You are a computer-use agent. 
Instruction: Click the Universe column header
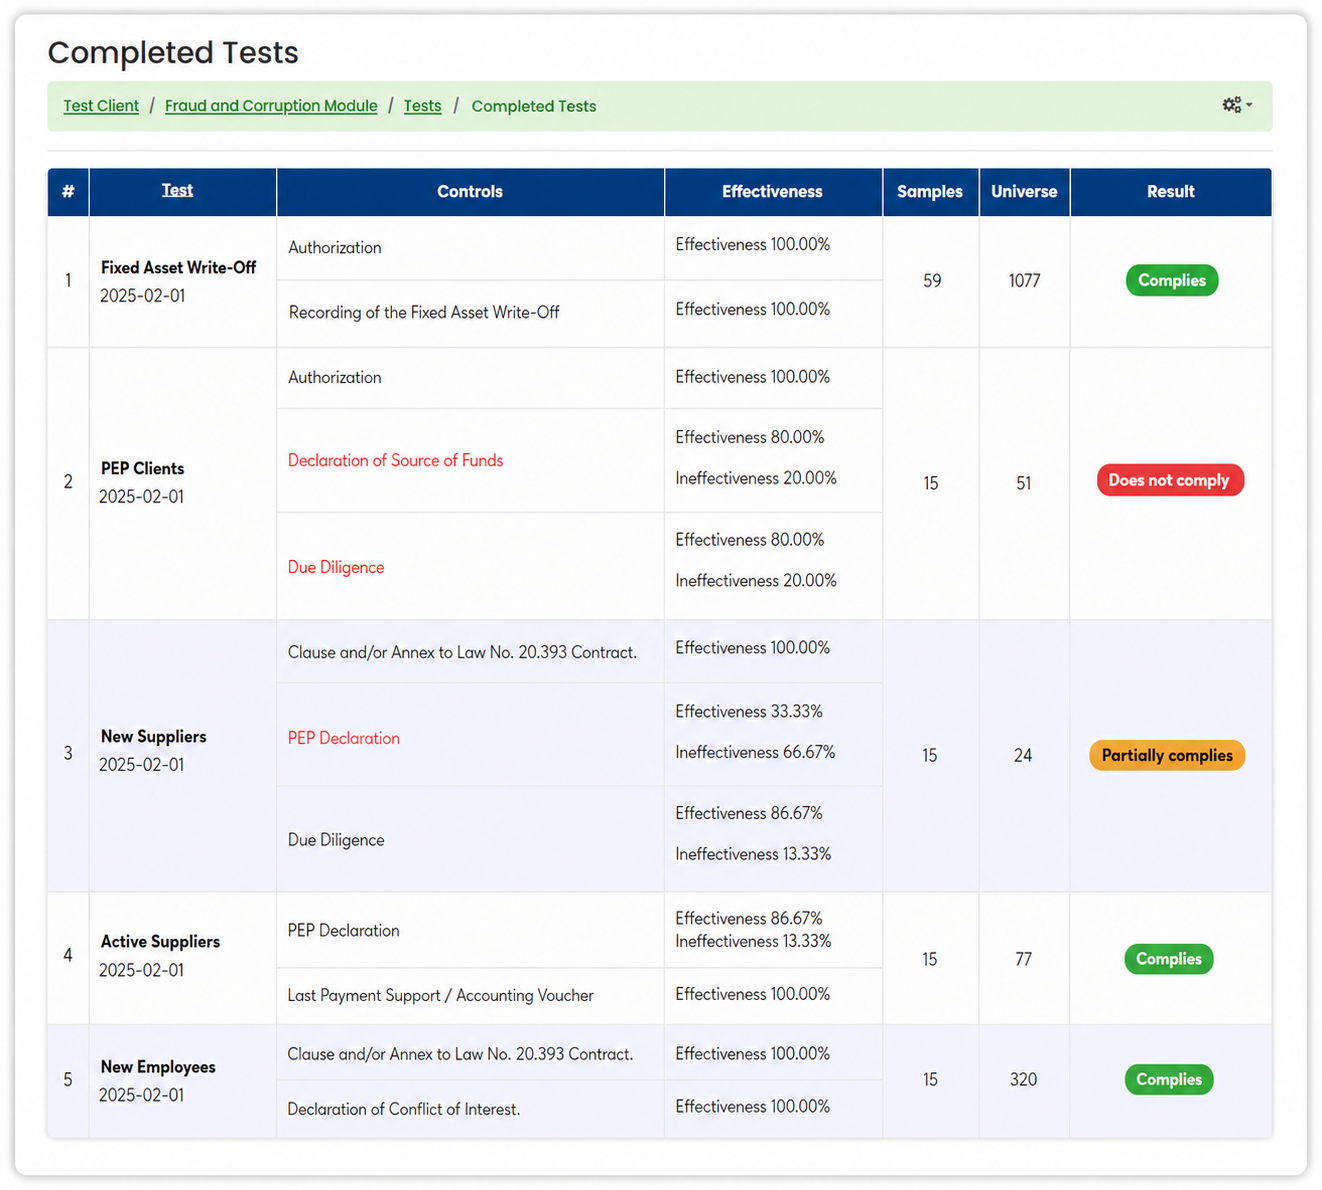(1024, 191)
